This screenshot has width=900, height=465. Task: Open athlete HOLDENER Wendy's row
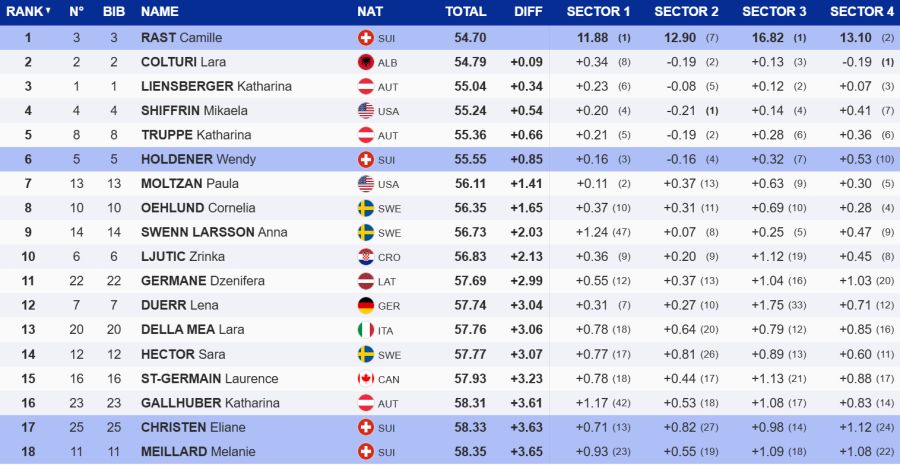(x=198, y=160)
